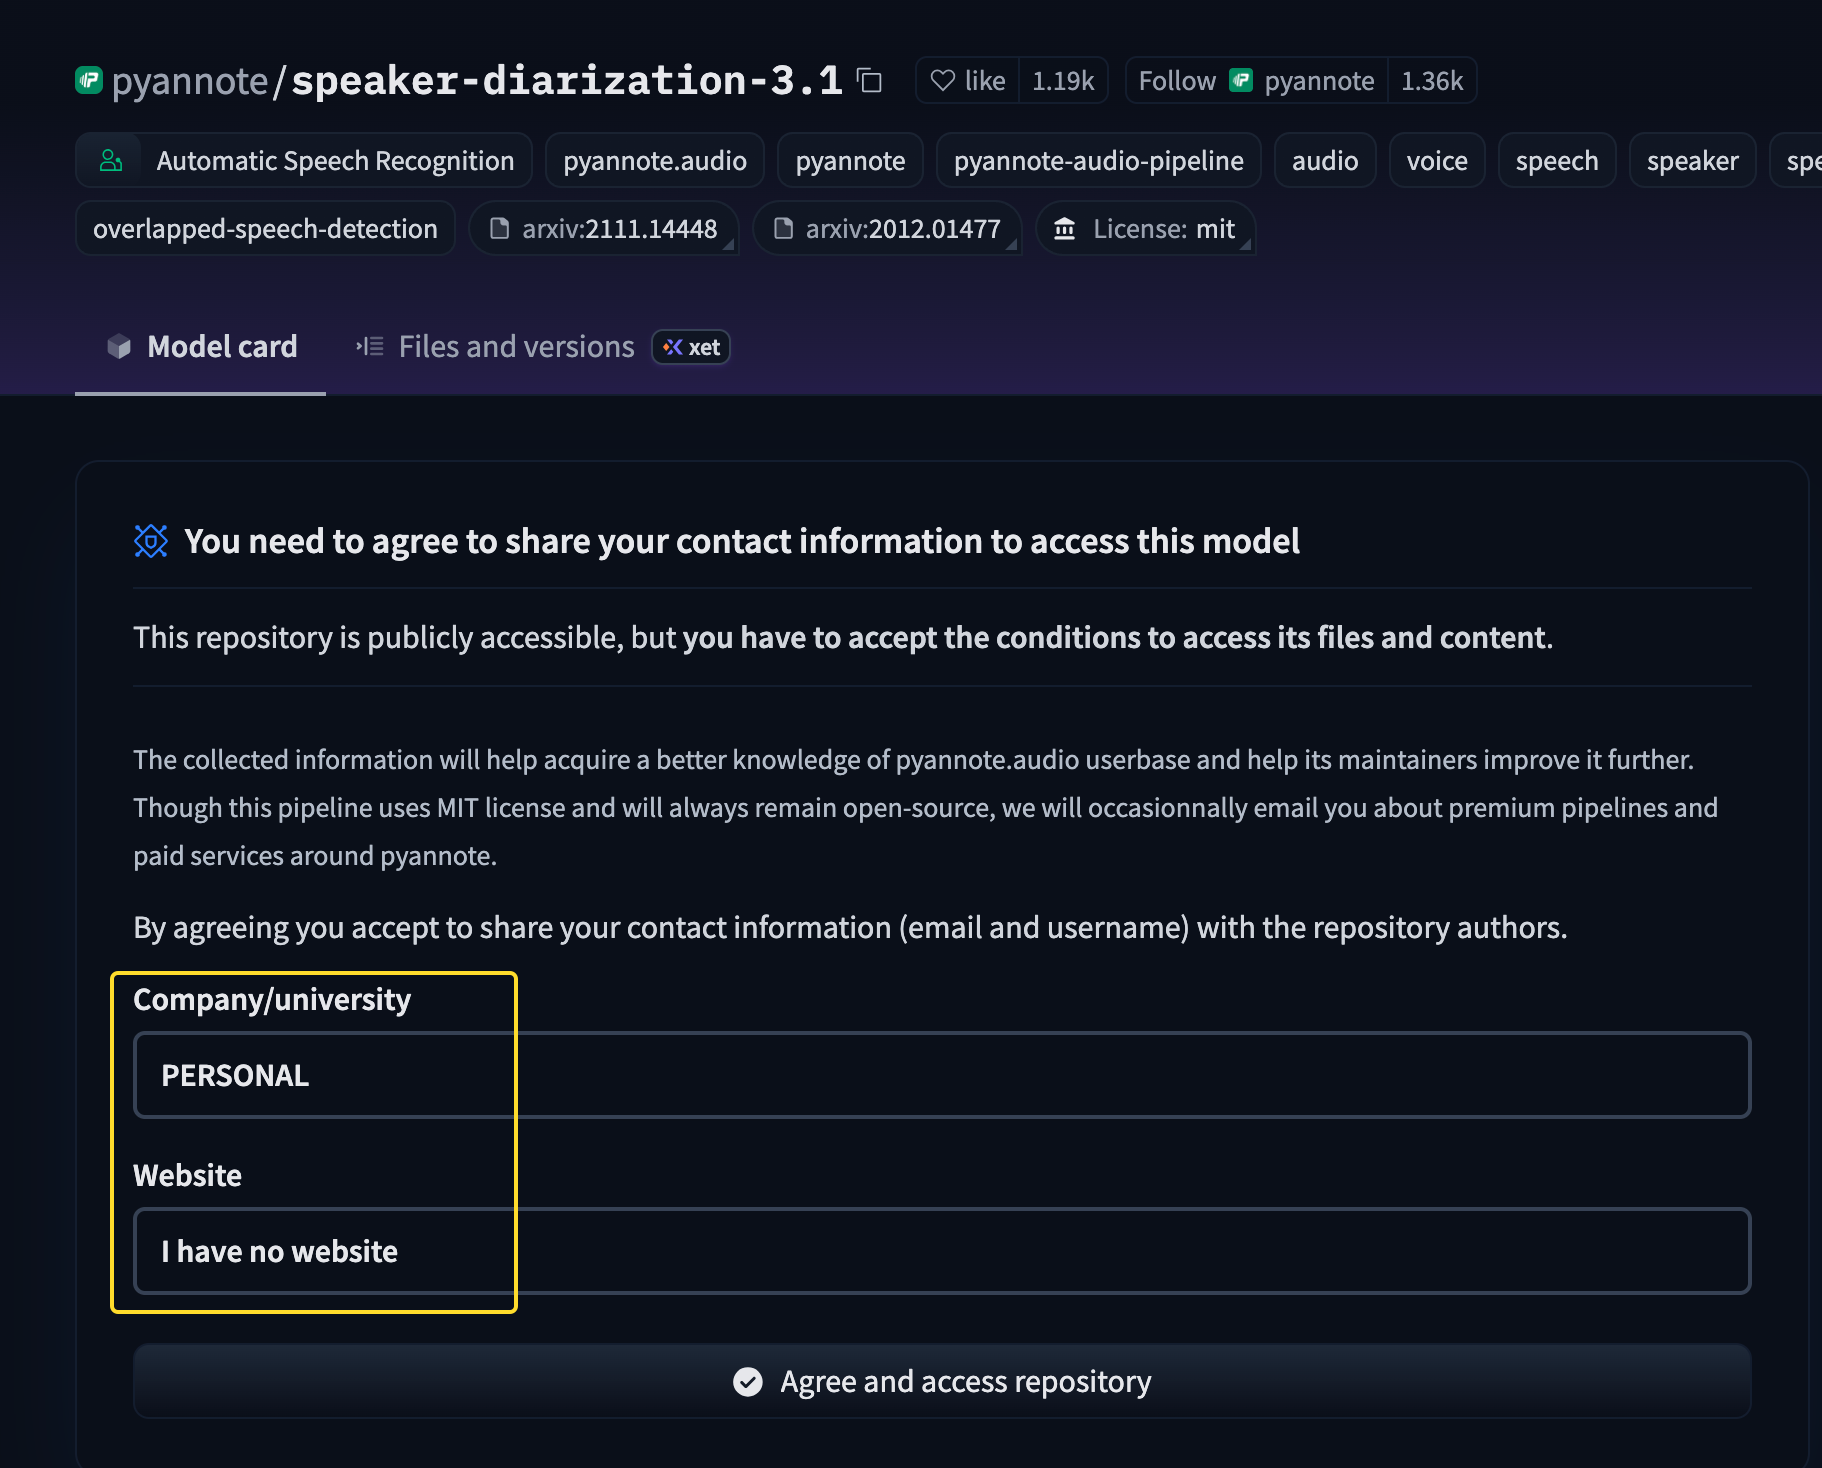Select the overlapped-speech-detection tag

click(265, 229)
